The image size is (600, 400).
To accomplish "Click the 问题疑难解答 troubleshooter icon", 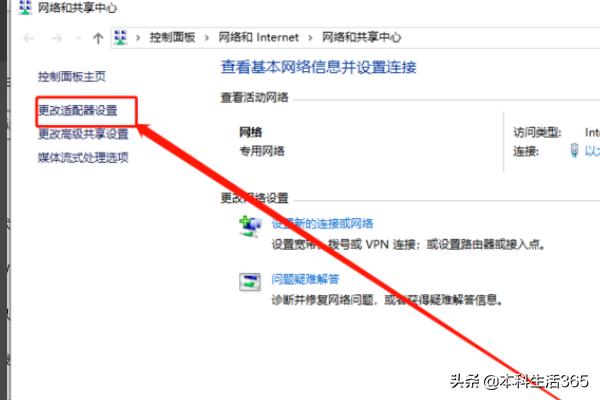I will tap(250, 282).
